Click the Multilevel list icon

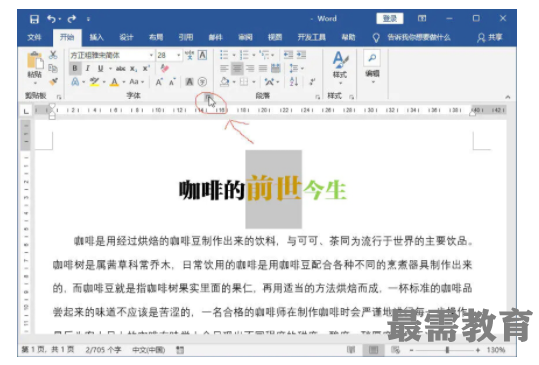coord(264,55)
